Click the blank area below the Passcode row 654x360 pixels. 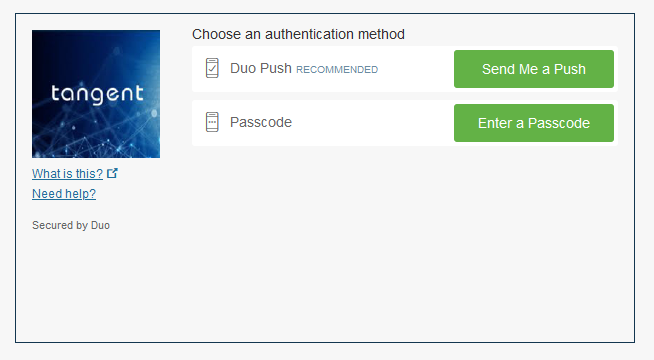405,242
